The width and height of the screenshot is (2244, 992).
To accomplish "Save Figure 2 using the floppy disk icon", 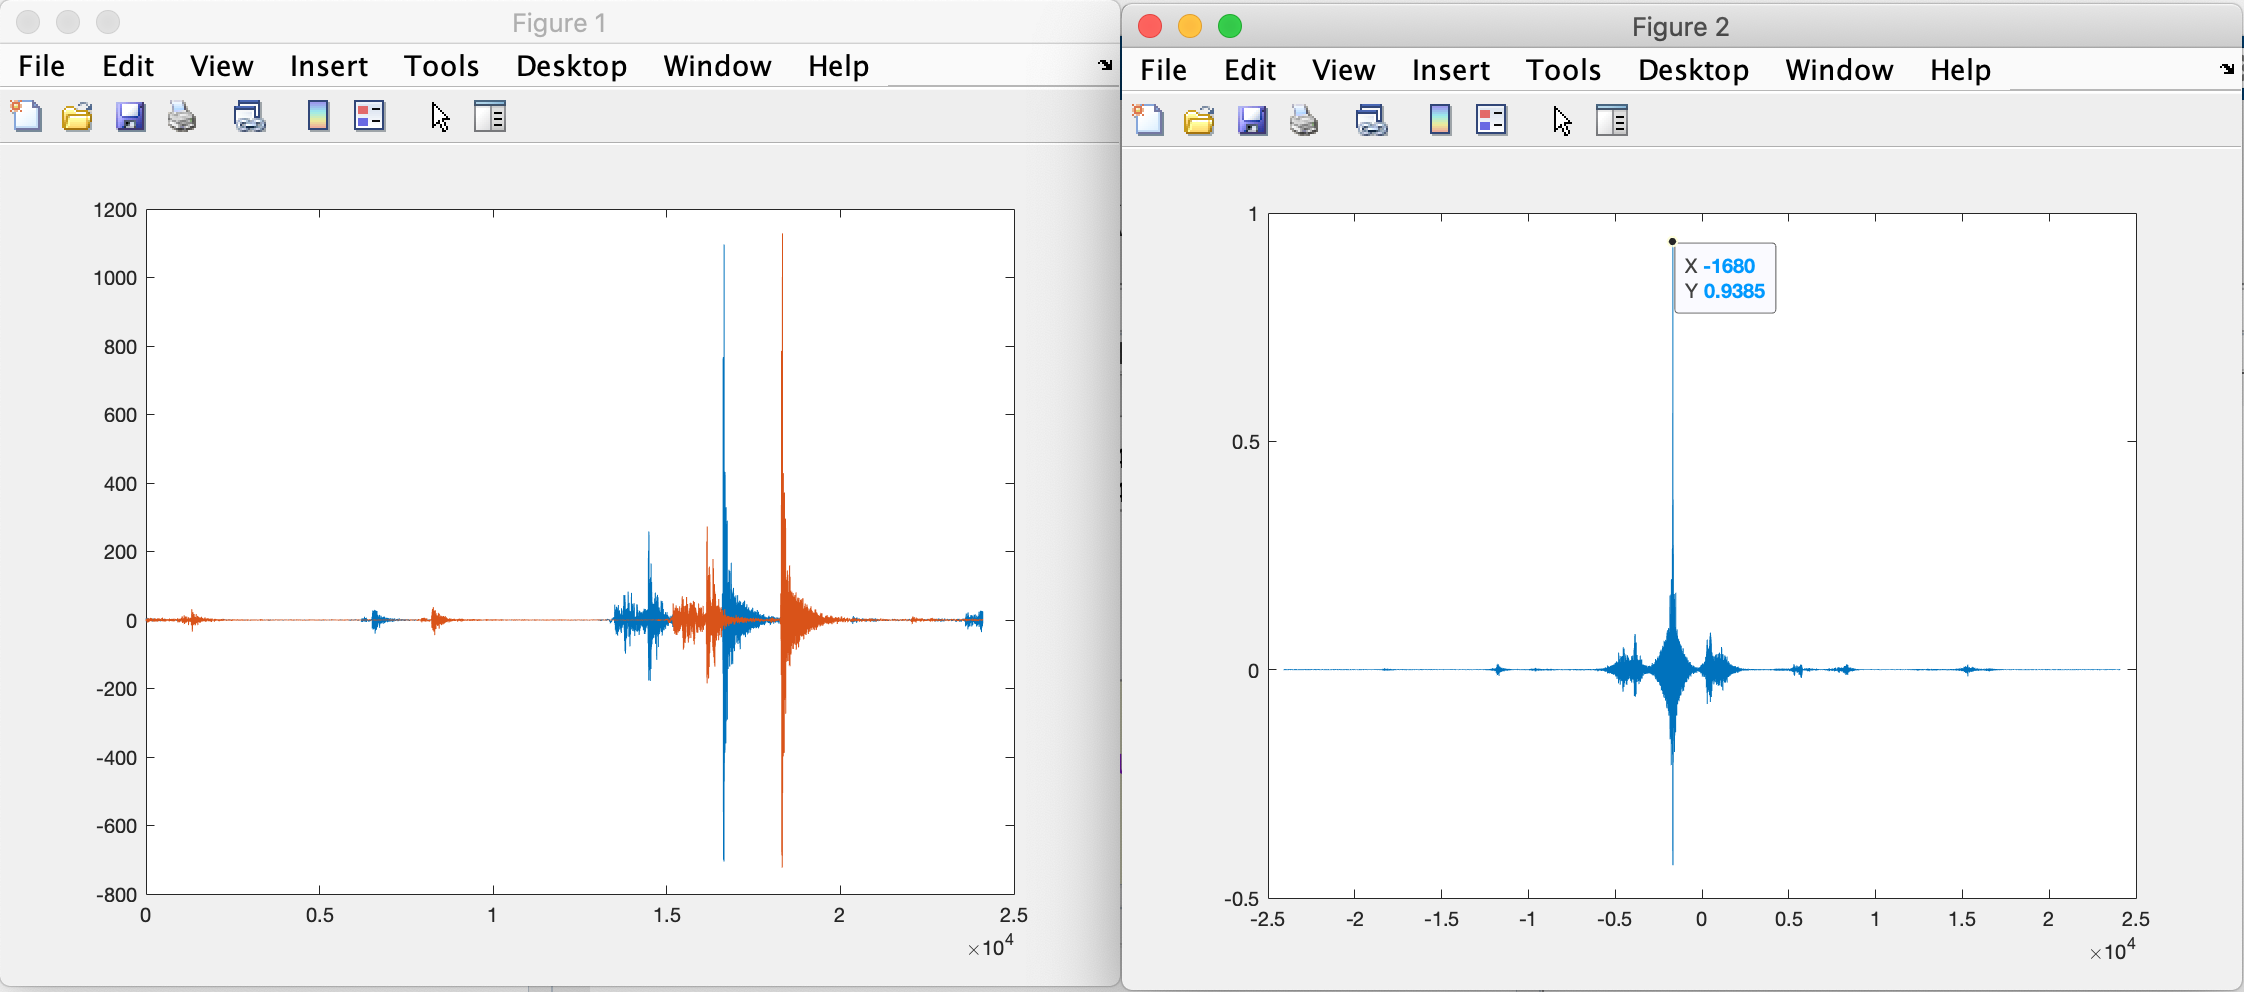I will 1252,121.
